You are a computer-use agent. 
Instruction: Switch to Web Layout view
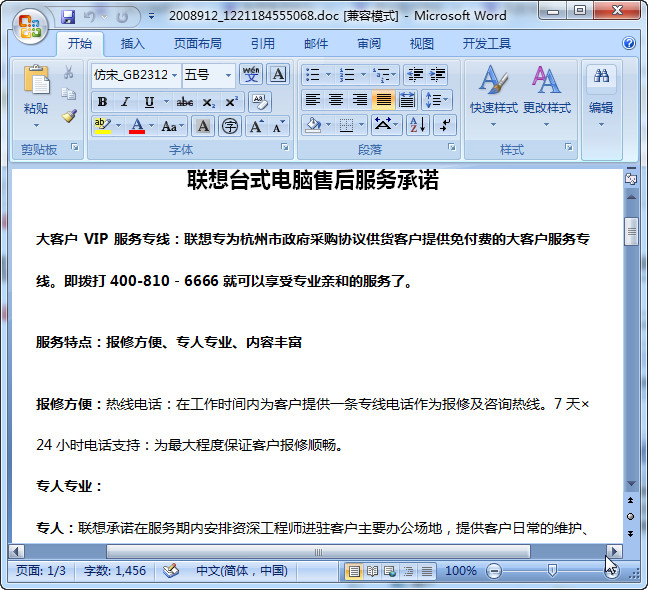click(390, 571)
